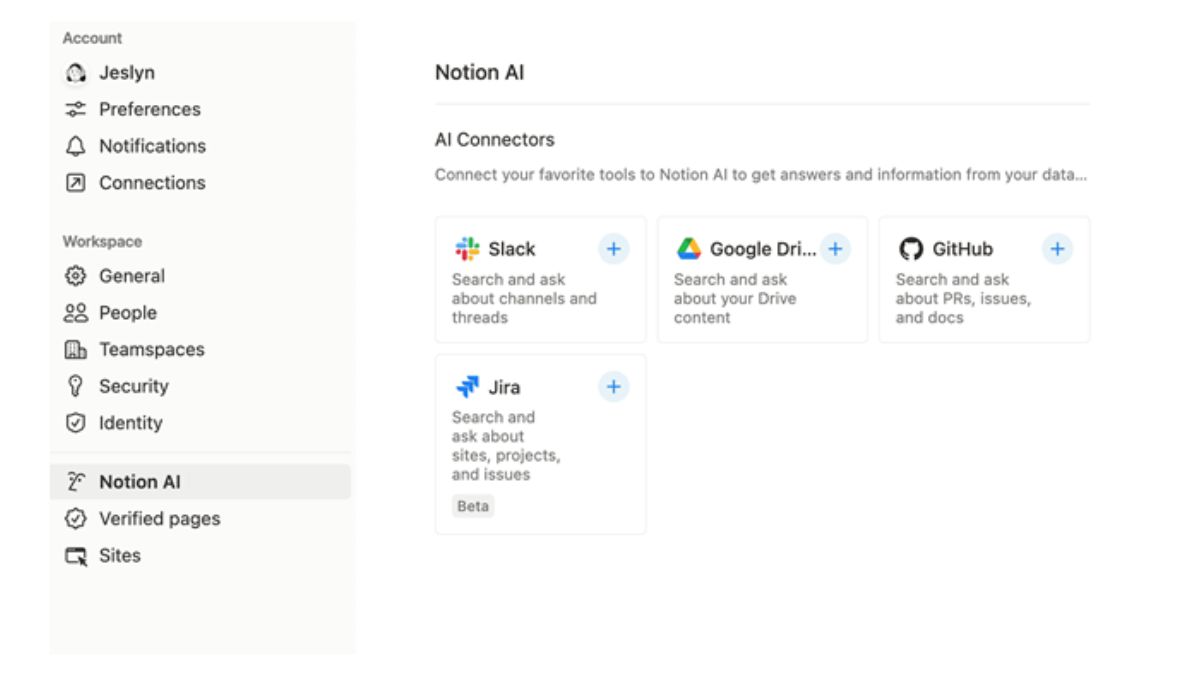Select General workspace settings
This screenshot has width=1200, height=675.
click(x=131, y=276)
